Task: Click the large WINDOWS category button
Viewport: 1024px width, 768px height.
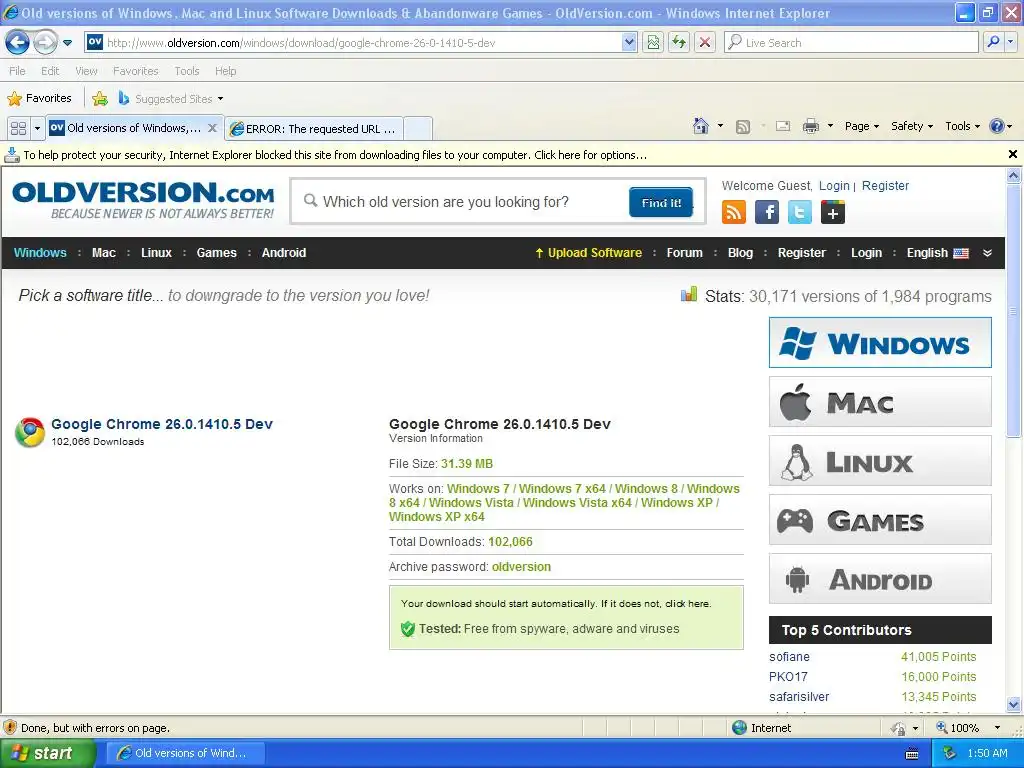Action: (x=880, y=343)
